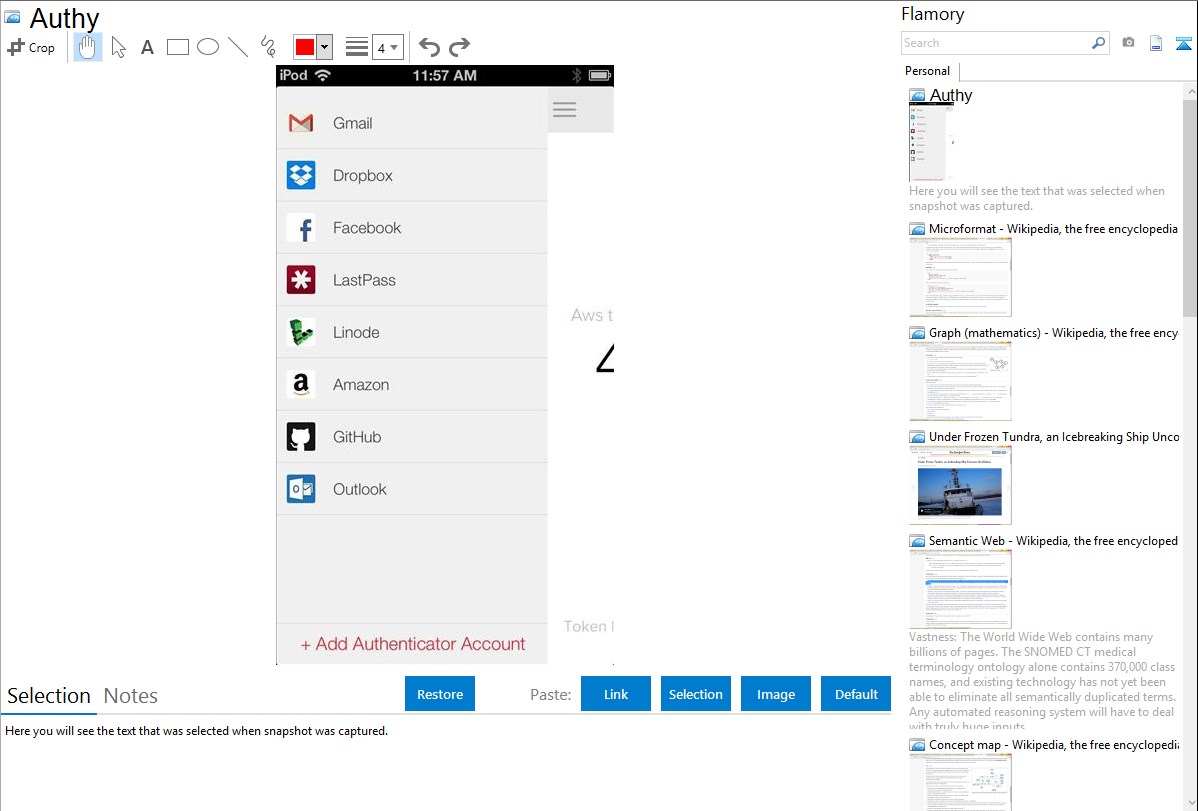Open the Semantic Web snapshot thumbnail

tap(960, 589)
